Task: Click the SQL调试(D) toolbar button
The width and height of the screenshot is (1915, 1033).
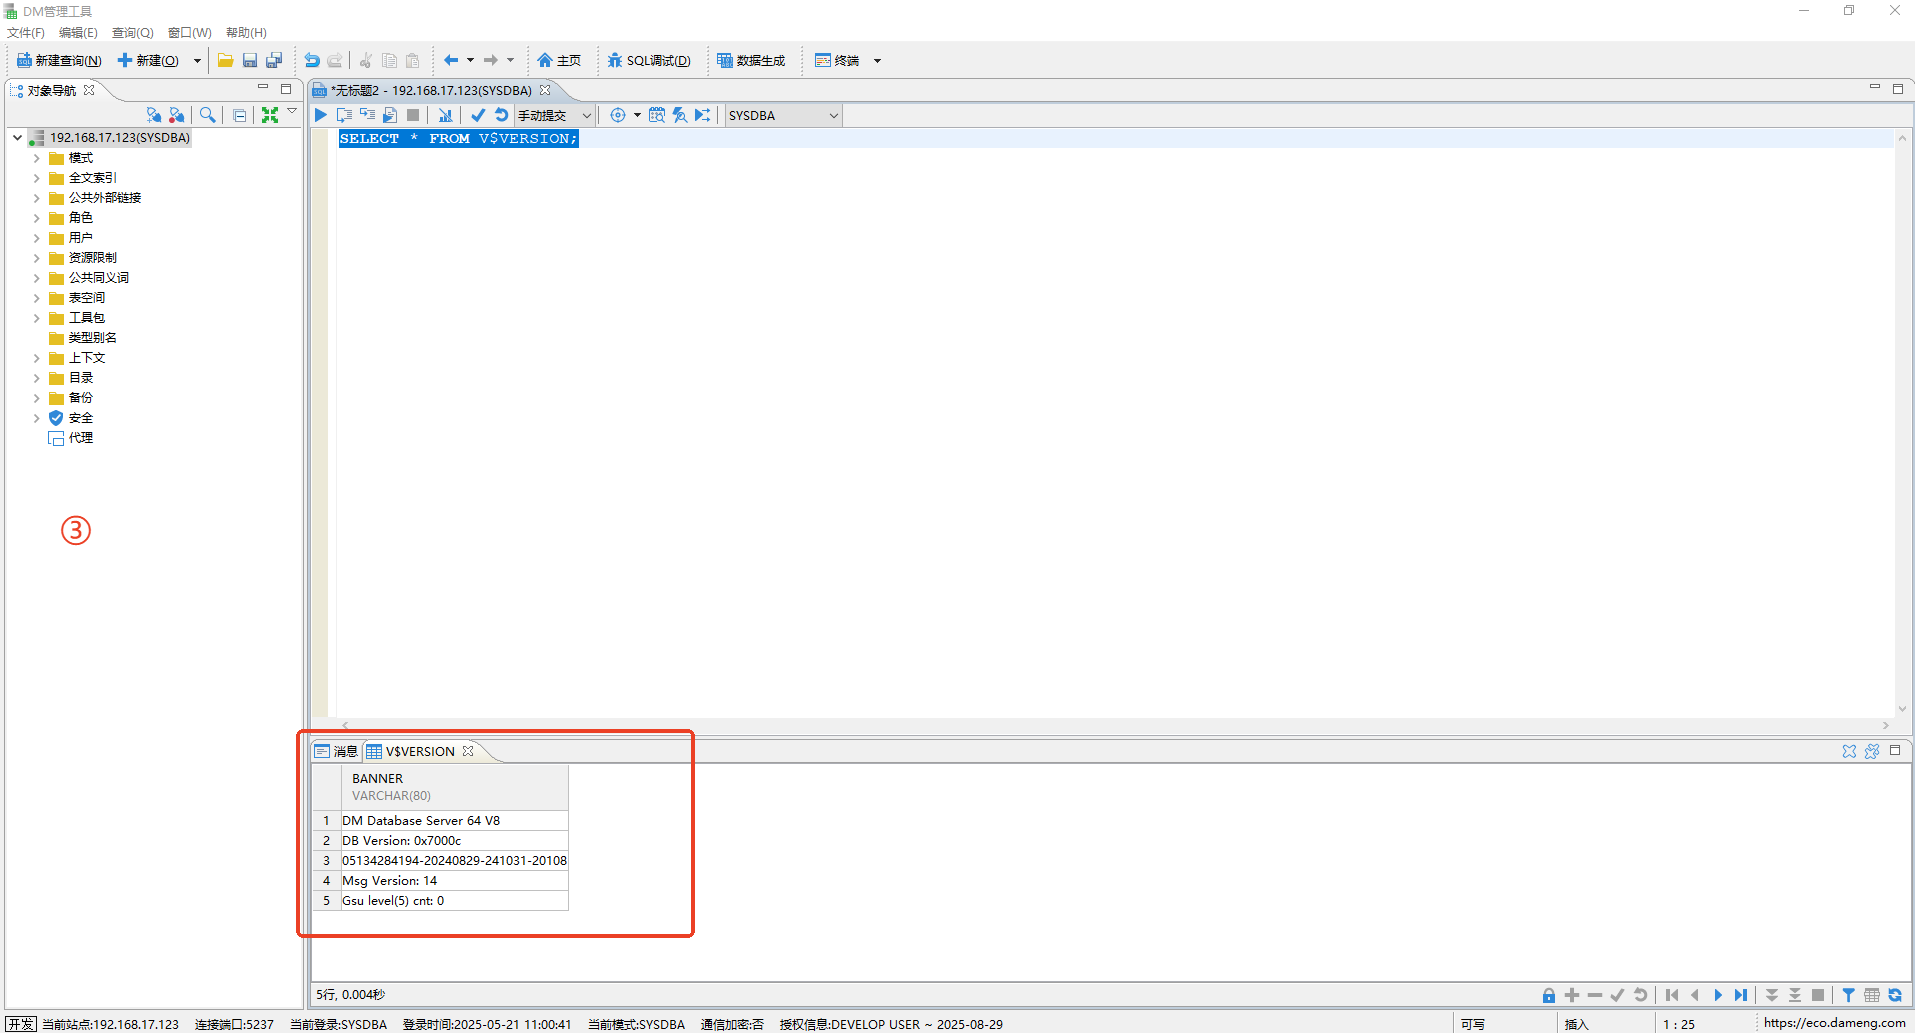Action: 649,61
